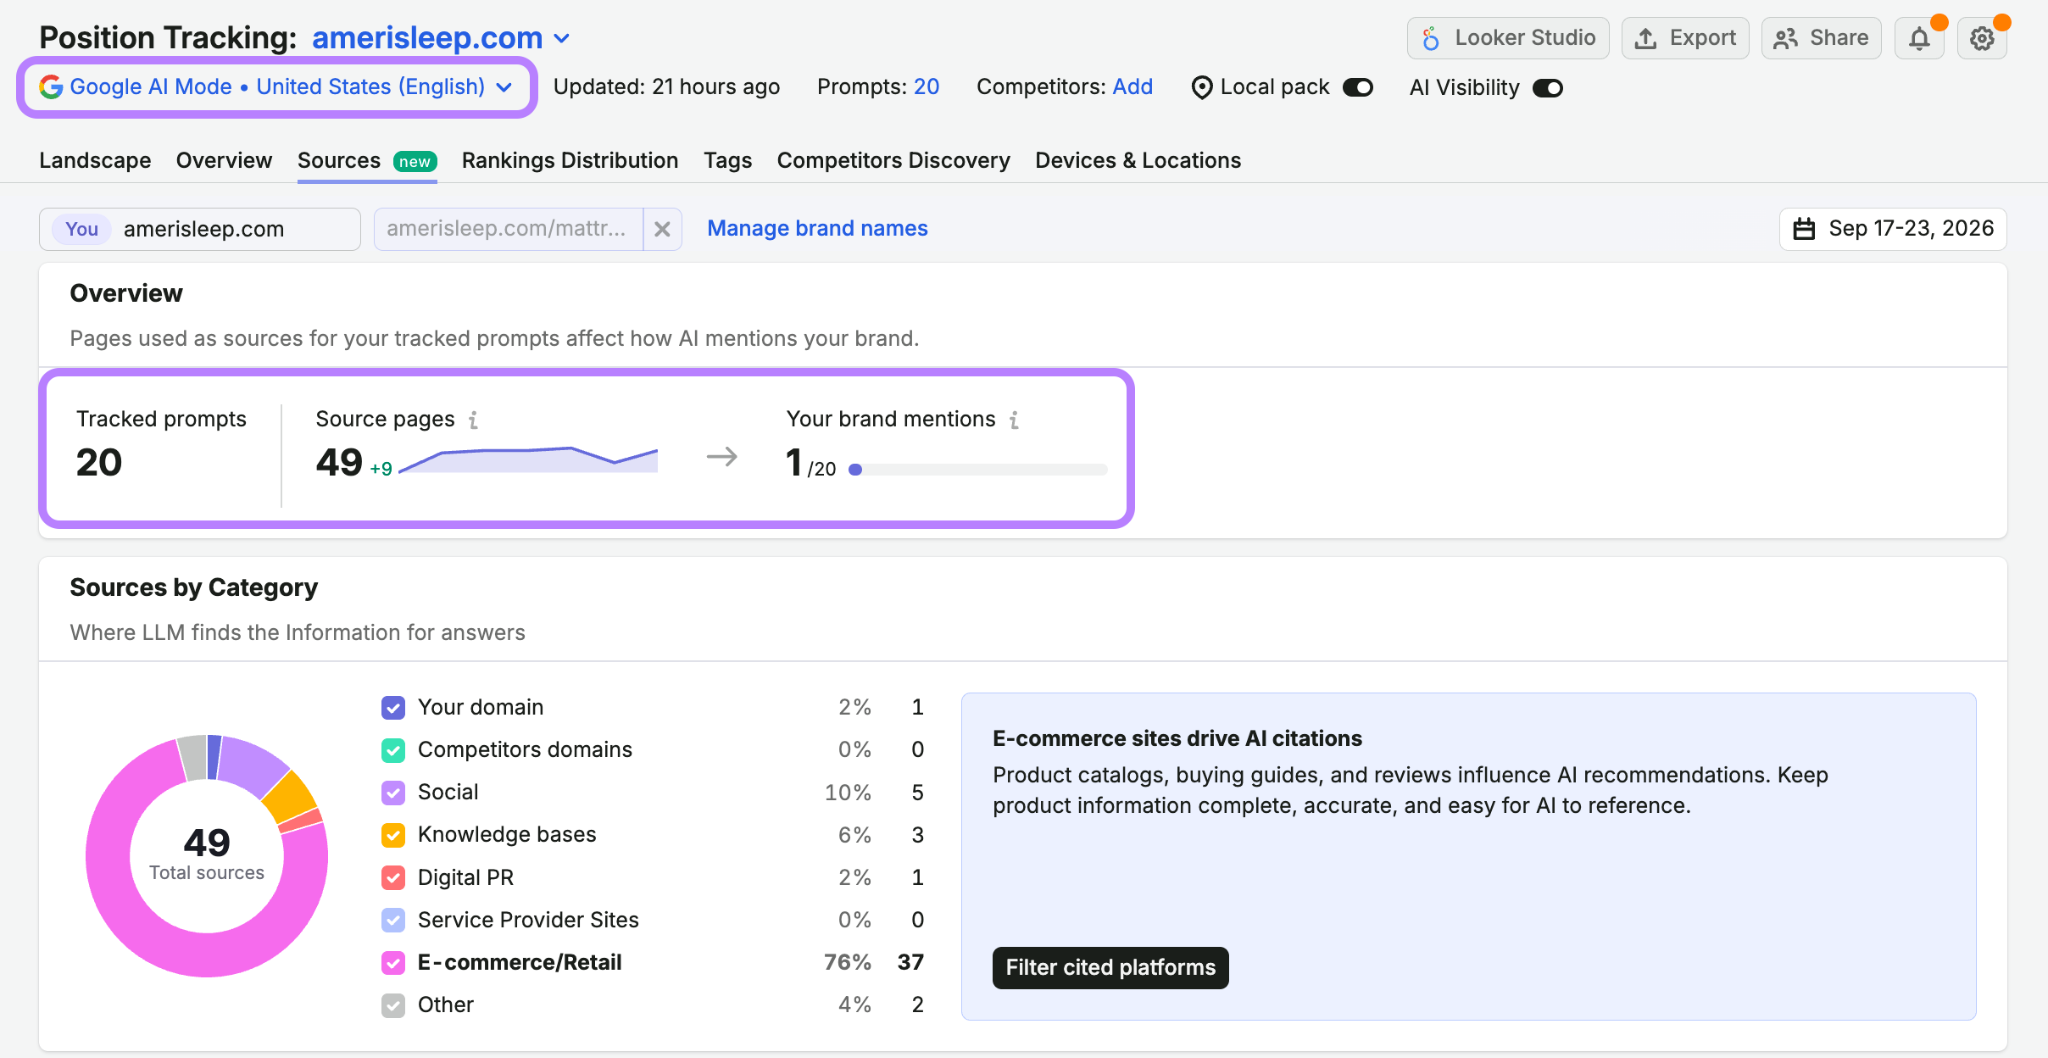Click info icon next to Source pages
Screen dimensions: 2048x1058
pyautogui.click(x=473, y=420)
